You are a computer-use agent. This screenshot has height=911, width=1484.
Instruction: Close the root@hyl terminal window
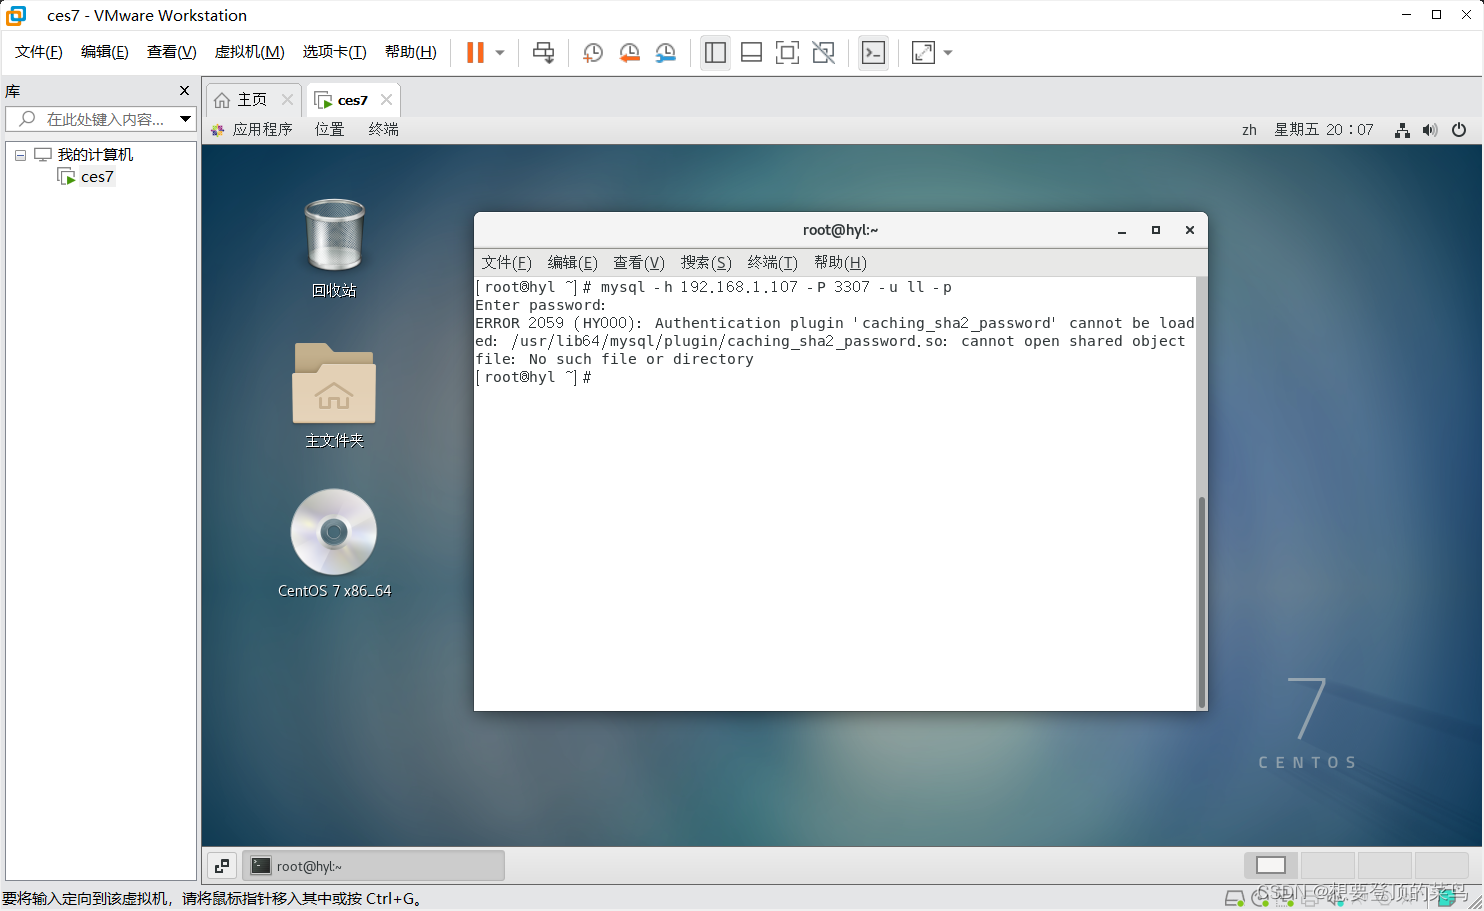pyautogui.click(x=1190, y=230)
